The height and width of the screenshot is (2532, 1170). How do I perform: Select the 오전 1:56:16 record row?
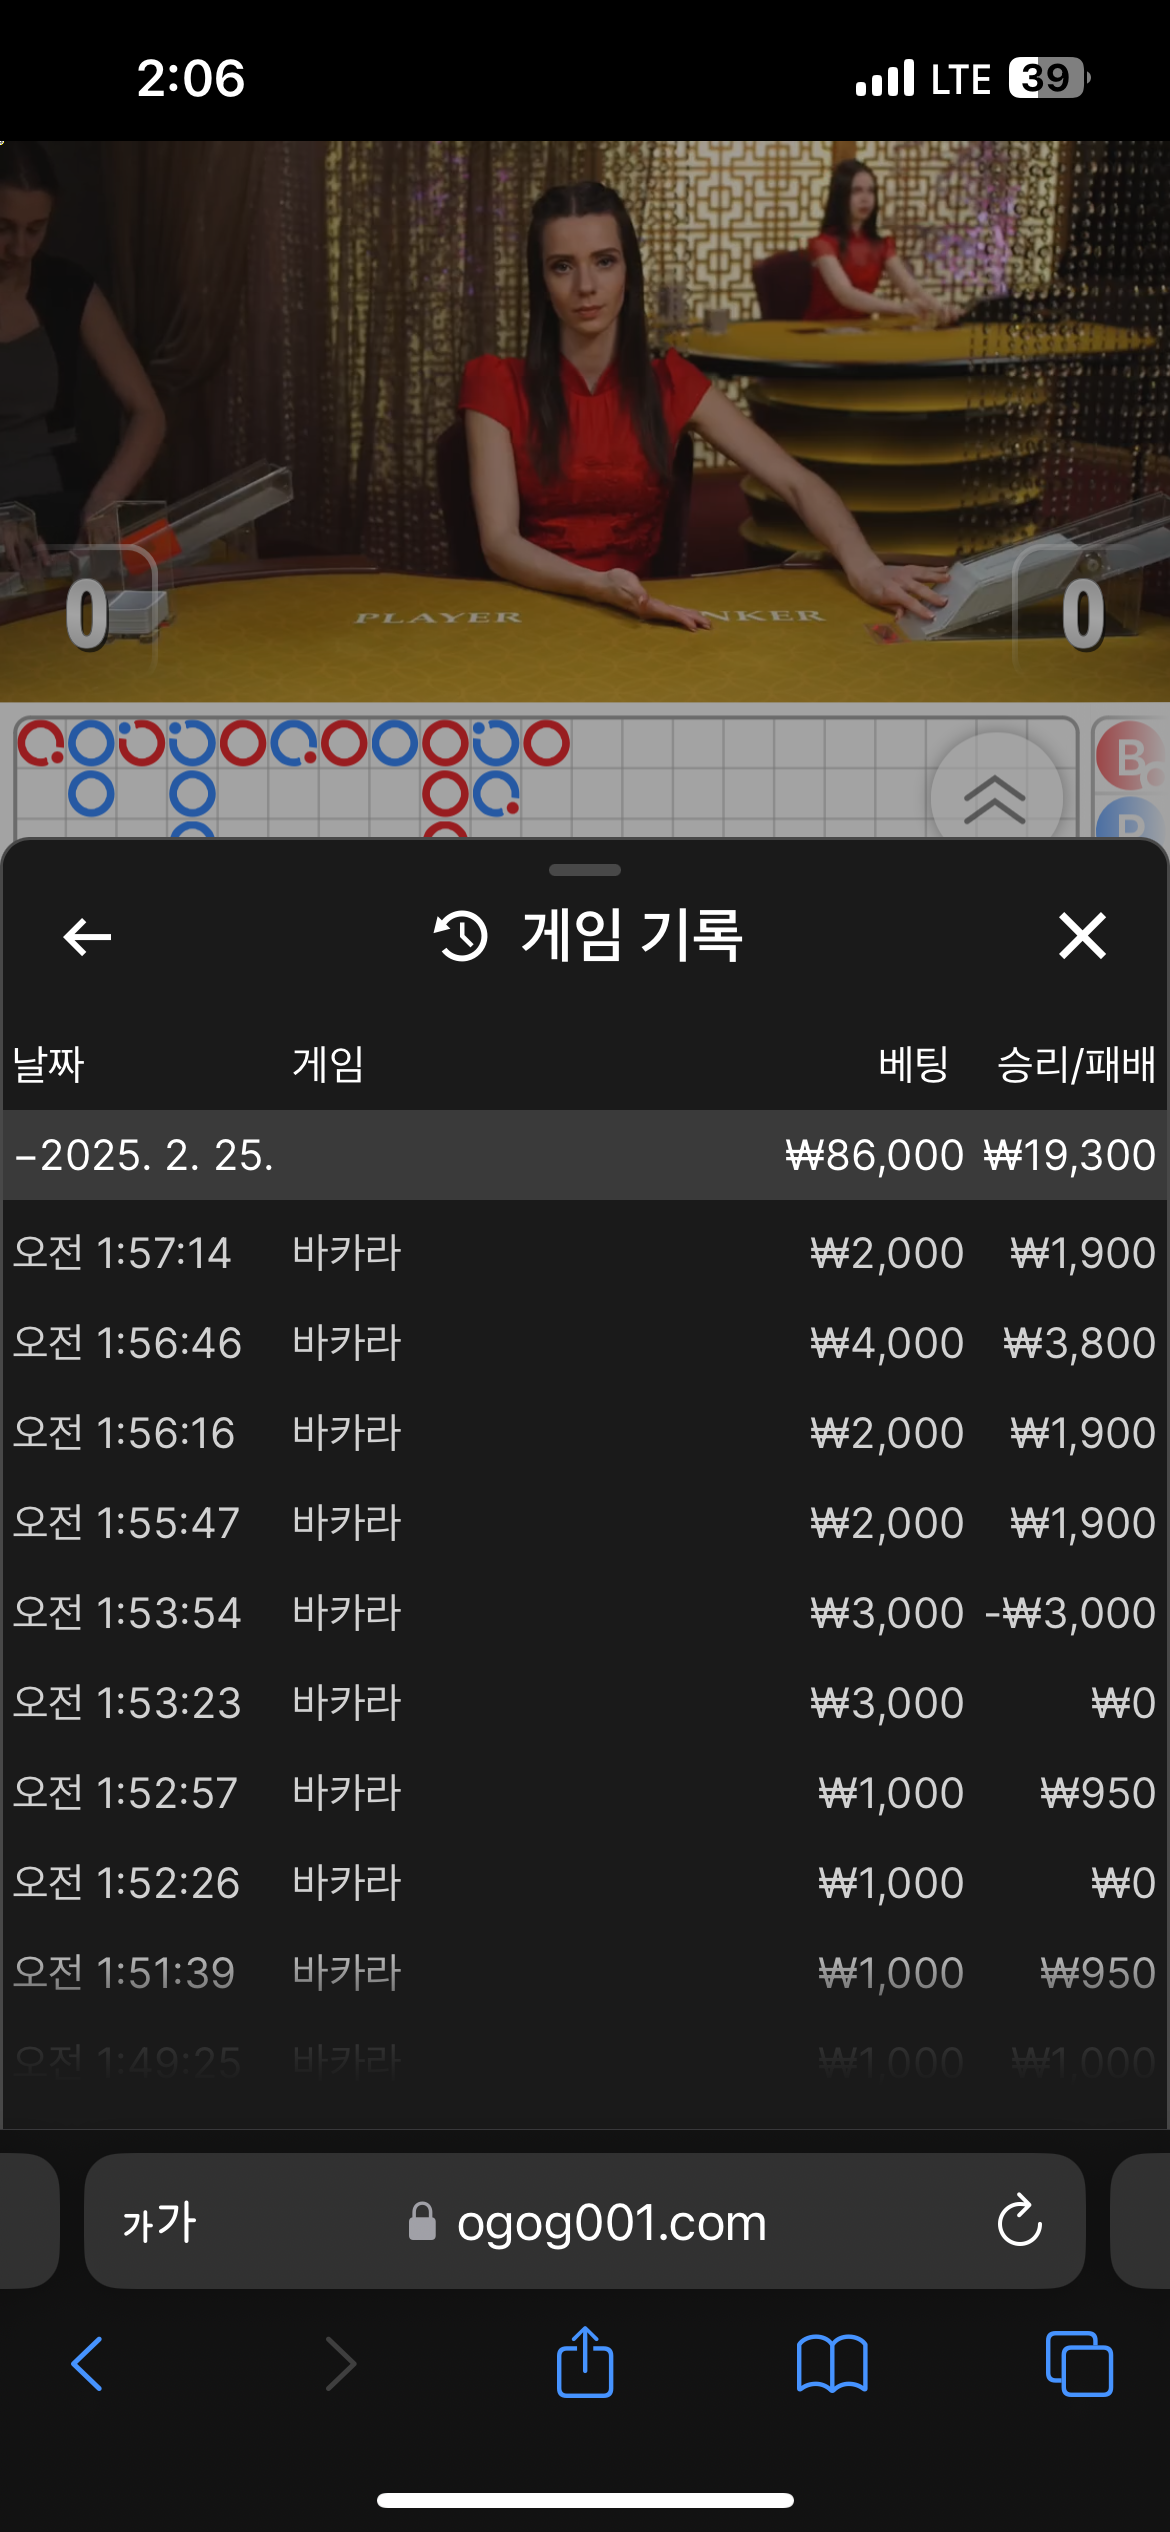click(x=585, y=1433)
